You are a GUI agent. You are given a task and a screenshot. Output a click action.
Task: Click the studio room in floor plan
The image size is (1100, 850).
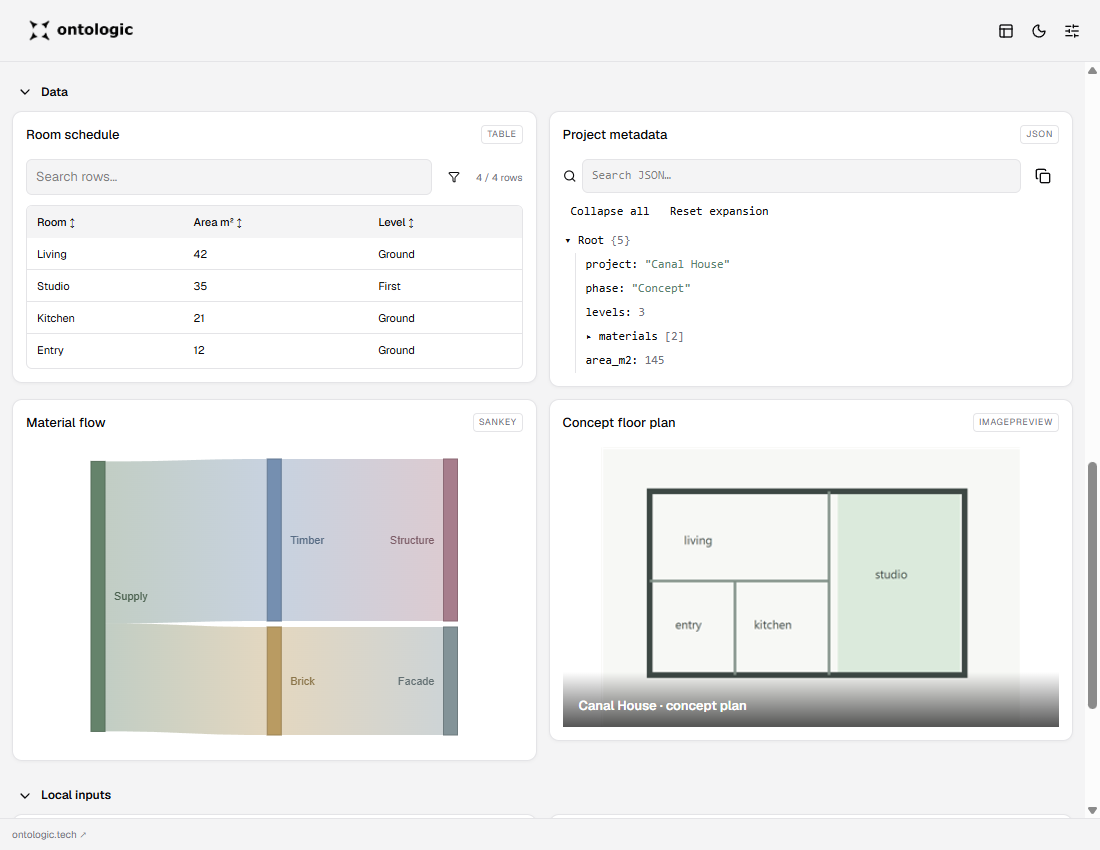tap(899, 582)
